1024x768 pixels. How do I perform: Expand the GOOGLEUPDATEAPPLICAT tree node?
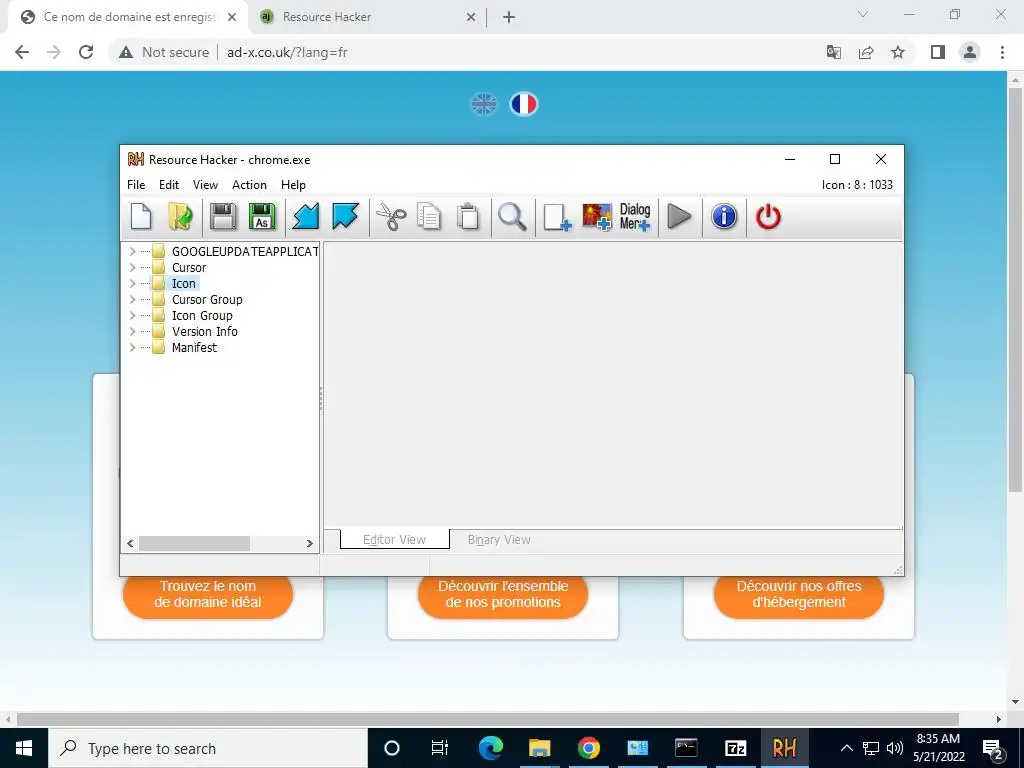point(133,251)
